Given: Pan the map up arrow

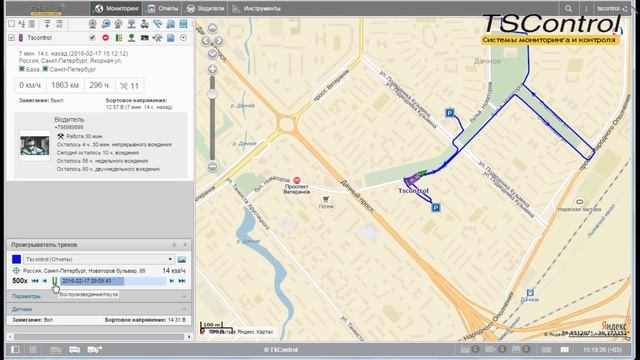Looking at the screenshot, I should click(x=212, y=28).
